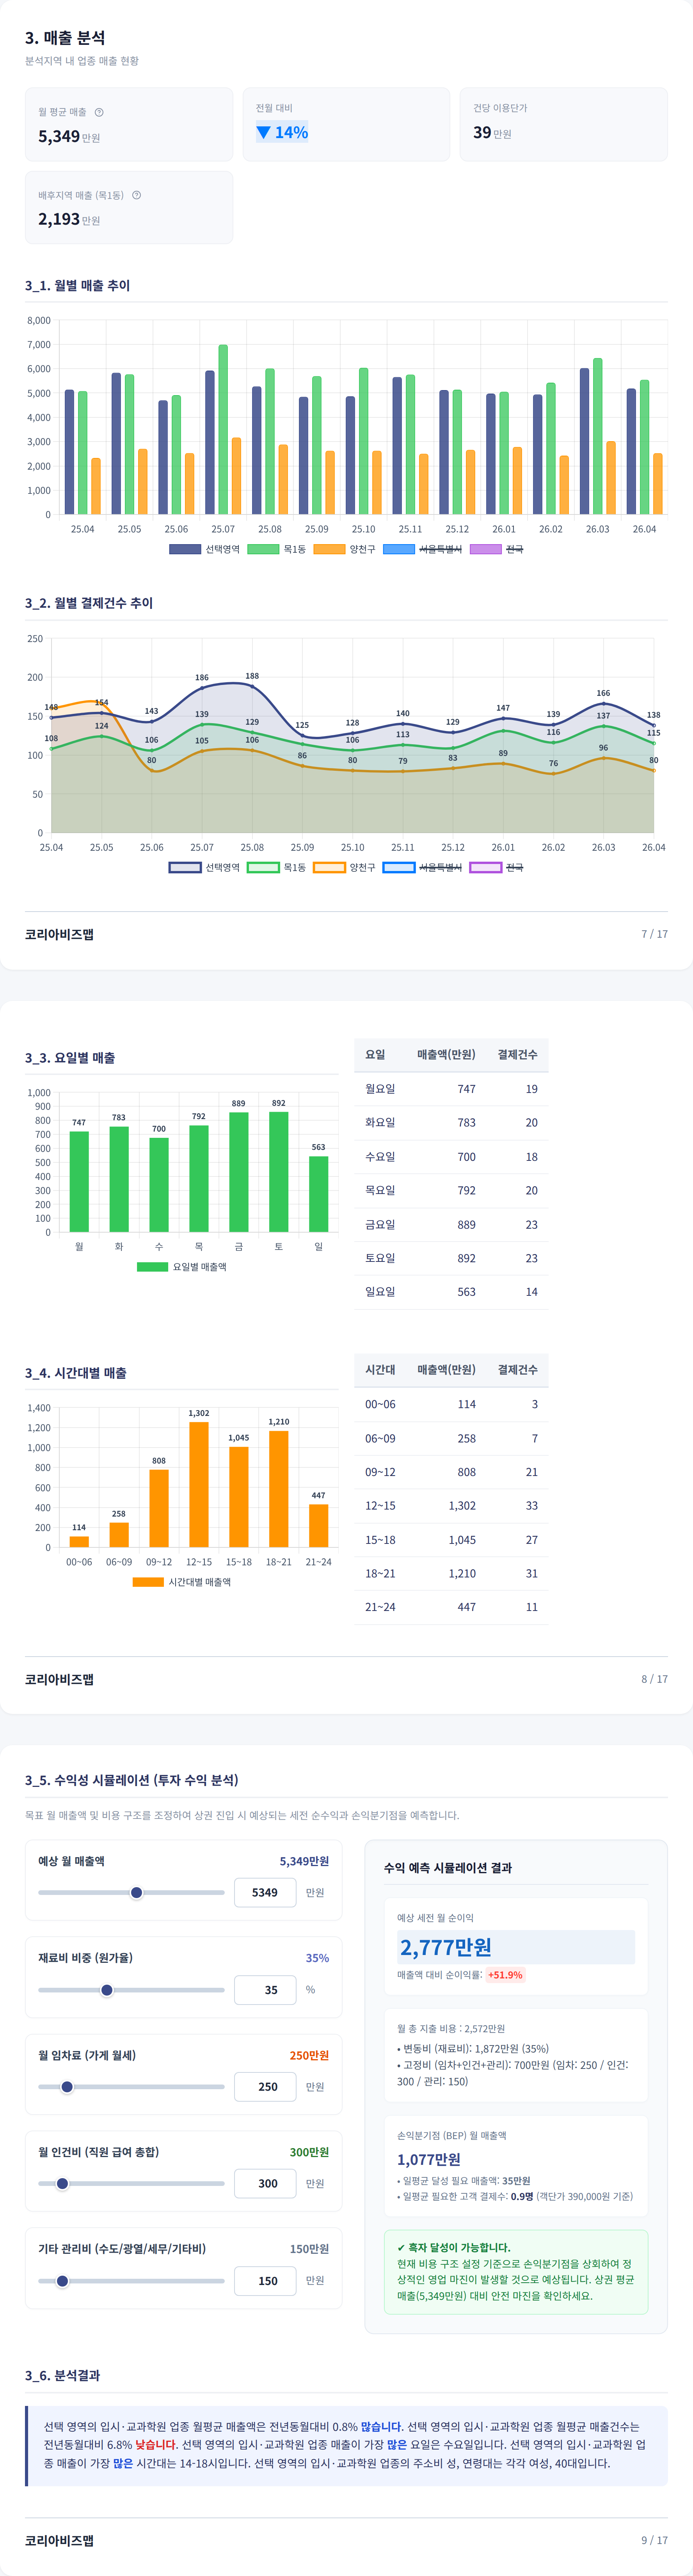Toggle 양천구 legend in payment count line chart
The height and width of the screenshot is (2576, 693).
coord(345,867)
